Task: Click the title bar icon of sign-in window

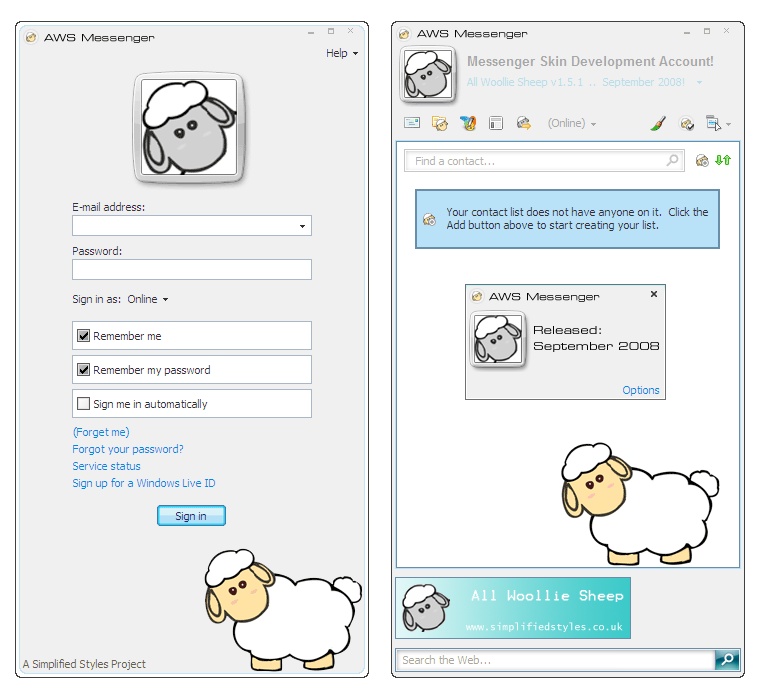Action: point(31,37)
